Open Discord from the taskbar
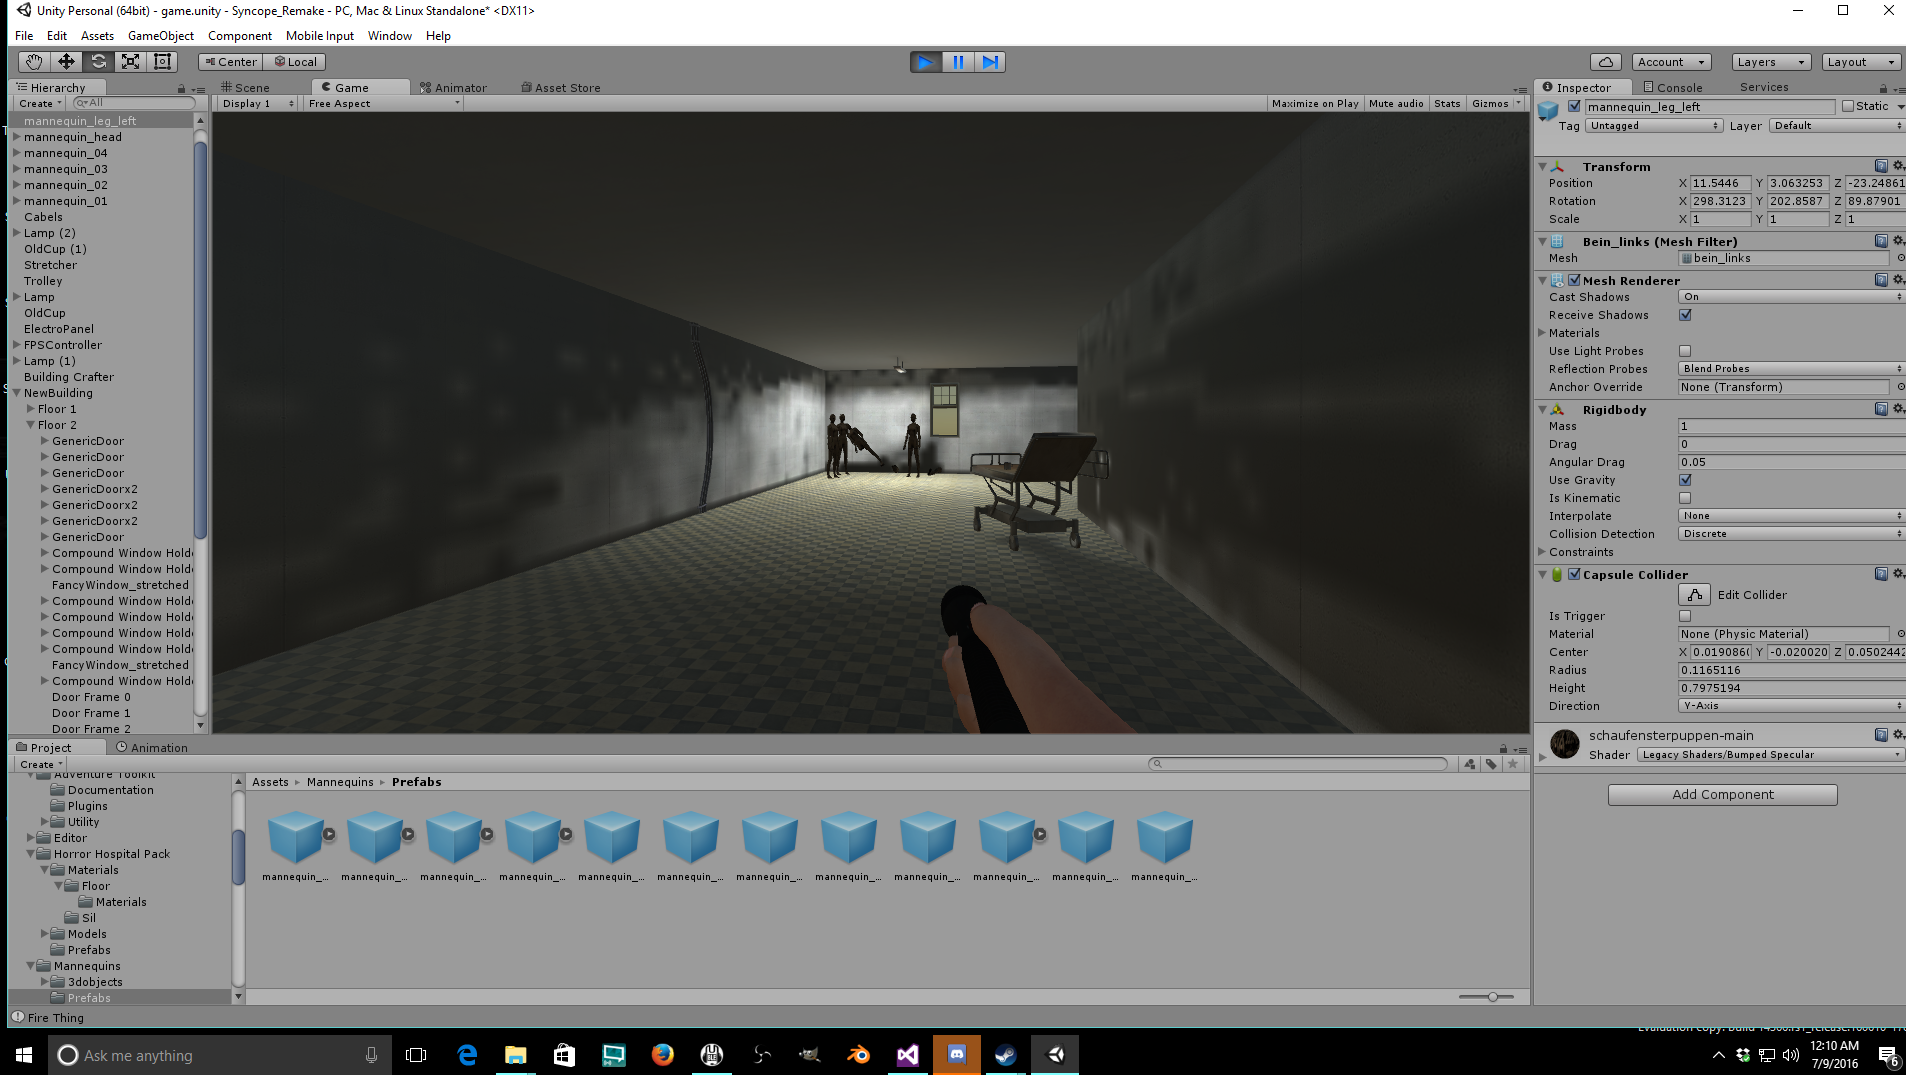Image resolution: width=1906 pixels, height=1075 pixels. coord(956,1055)
